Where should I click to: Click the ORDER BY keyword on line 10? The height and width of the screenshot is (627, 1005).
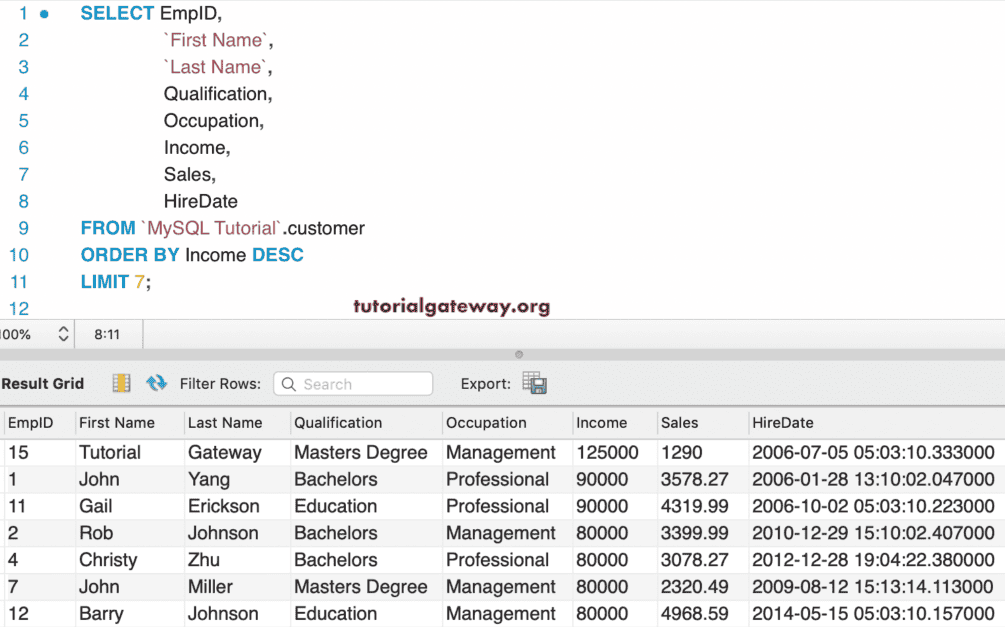pos(130,256)
